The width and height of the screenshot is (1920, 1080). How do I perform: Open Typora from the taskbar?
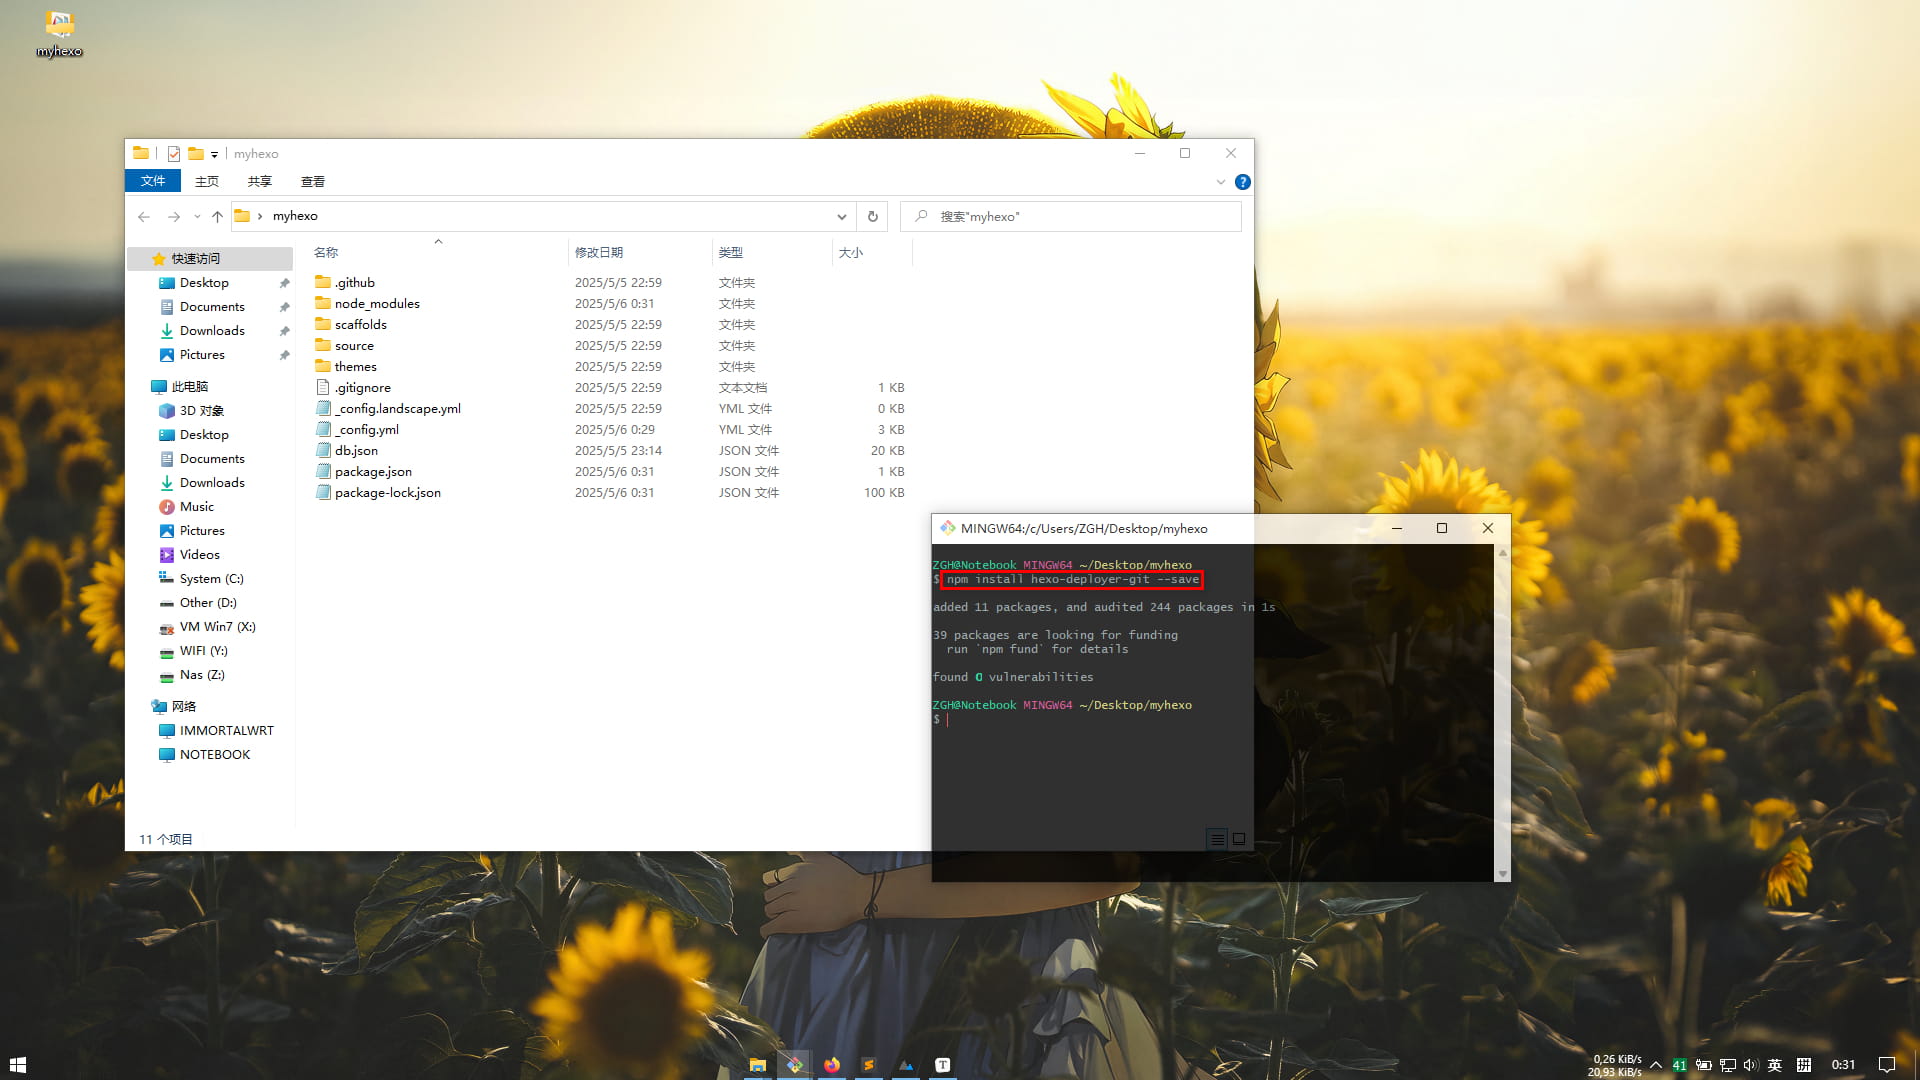pos(942,1065)
